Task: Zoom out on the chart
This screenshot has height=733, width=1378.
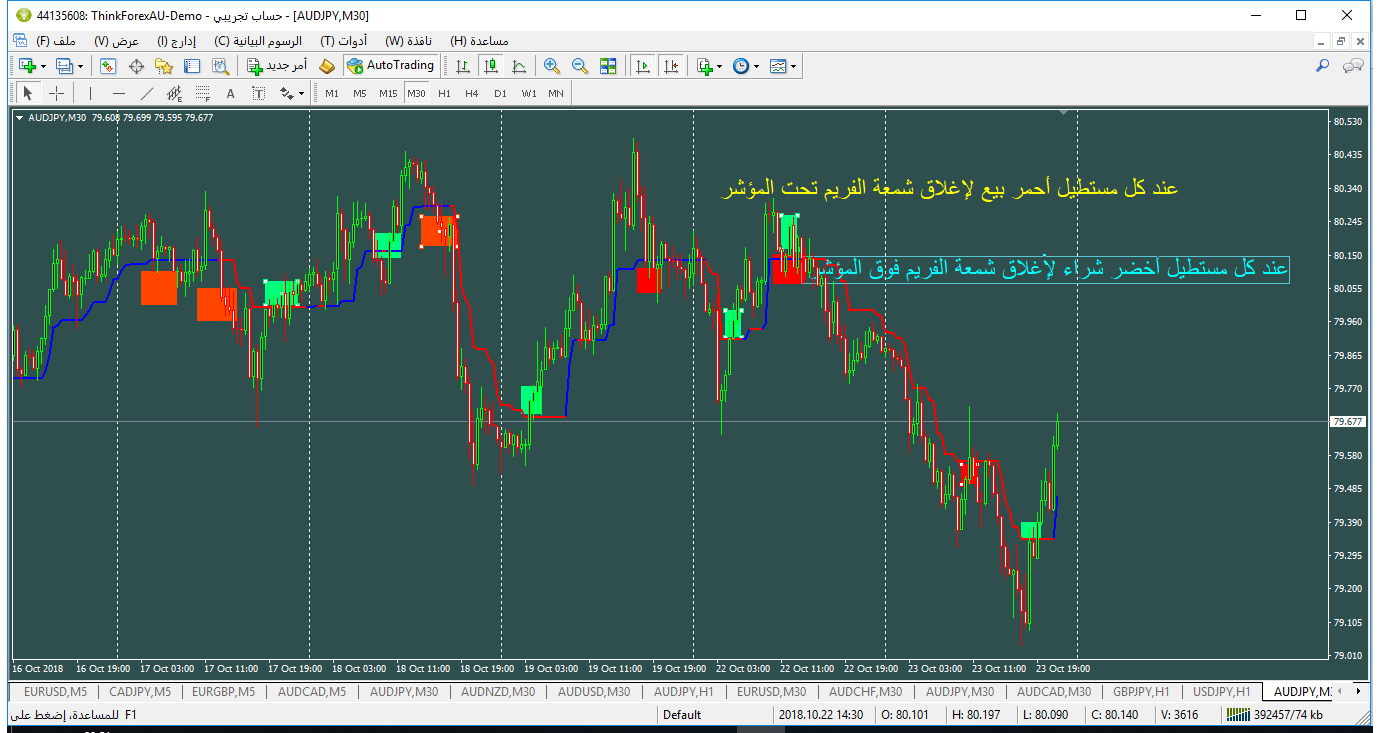Action: click(579, 66)
